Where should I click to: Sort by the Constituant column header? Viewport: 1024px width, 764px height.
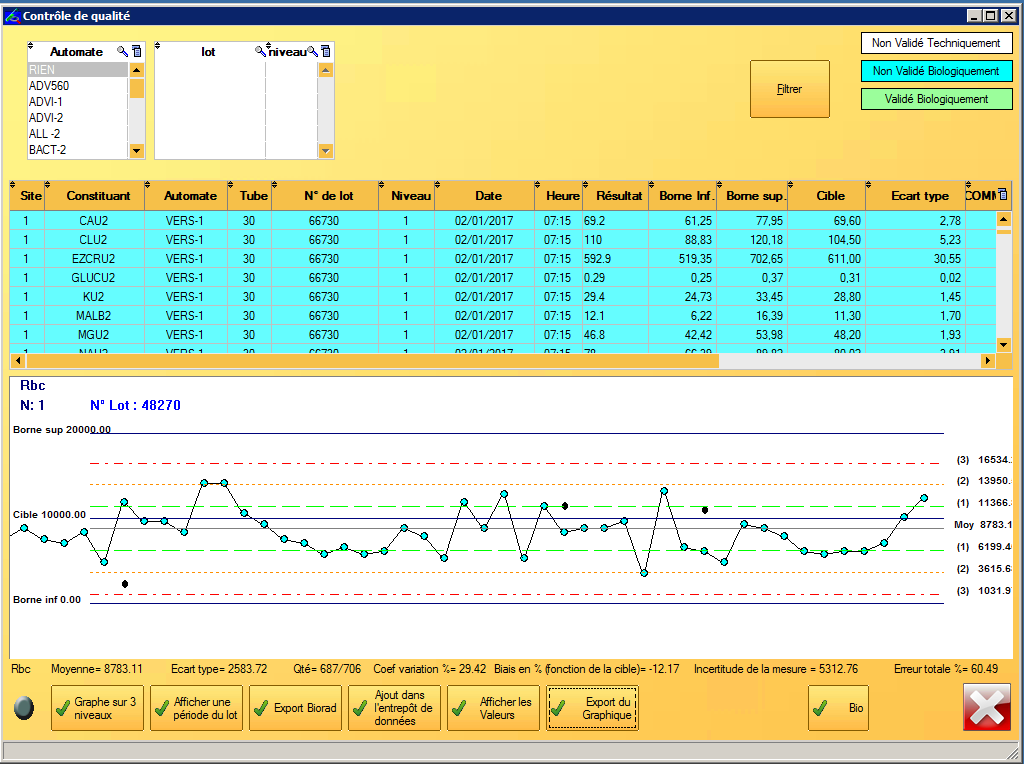click(x=98, y=196)
